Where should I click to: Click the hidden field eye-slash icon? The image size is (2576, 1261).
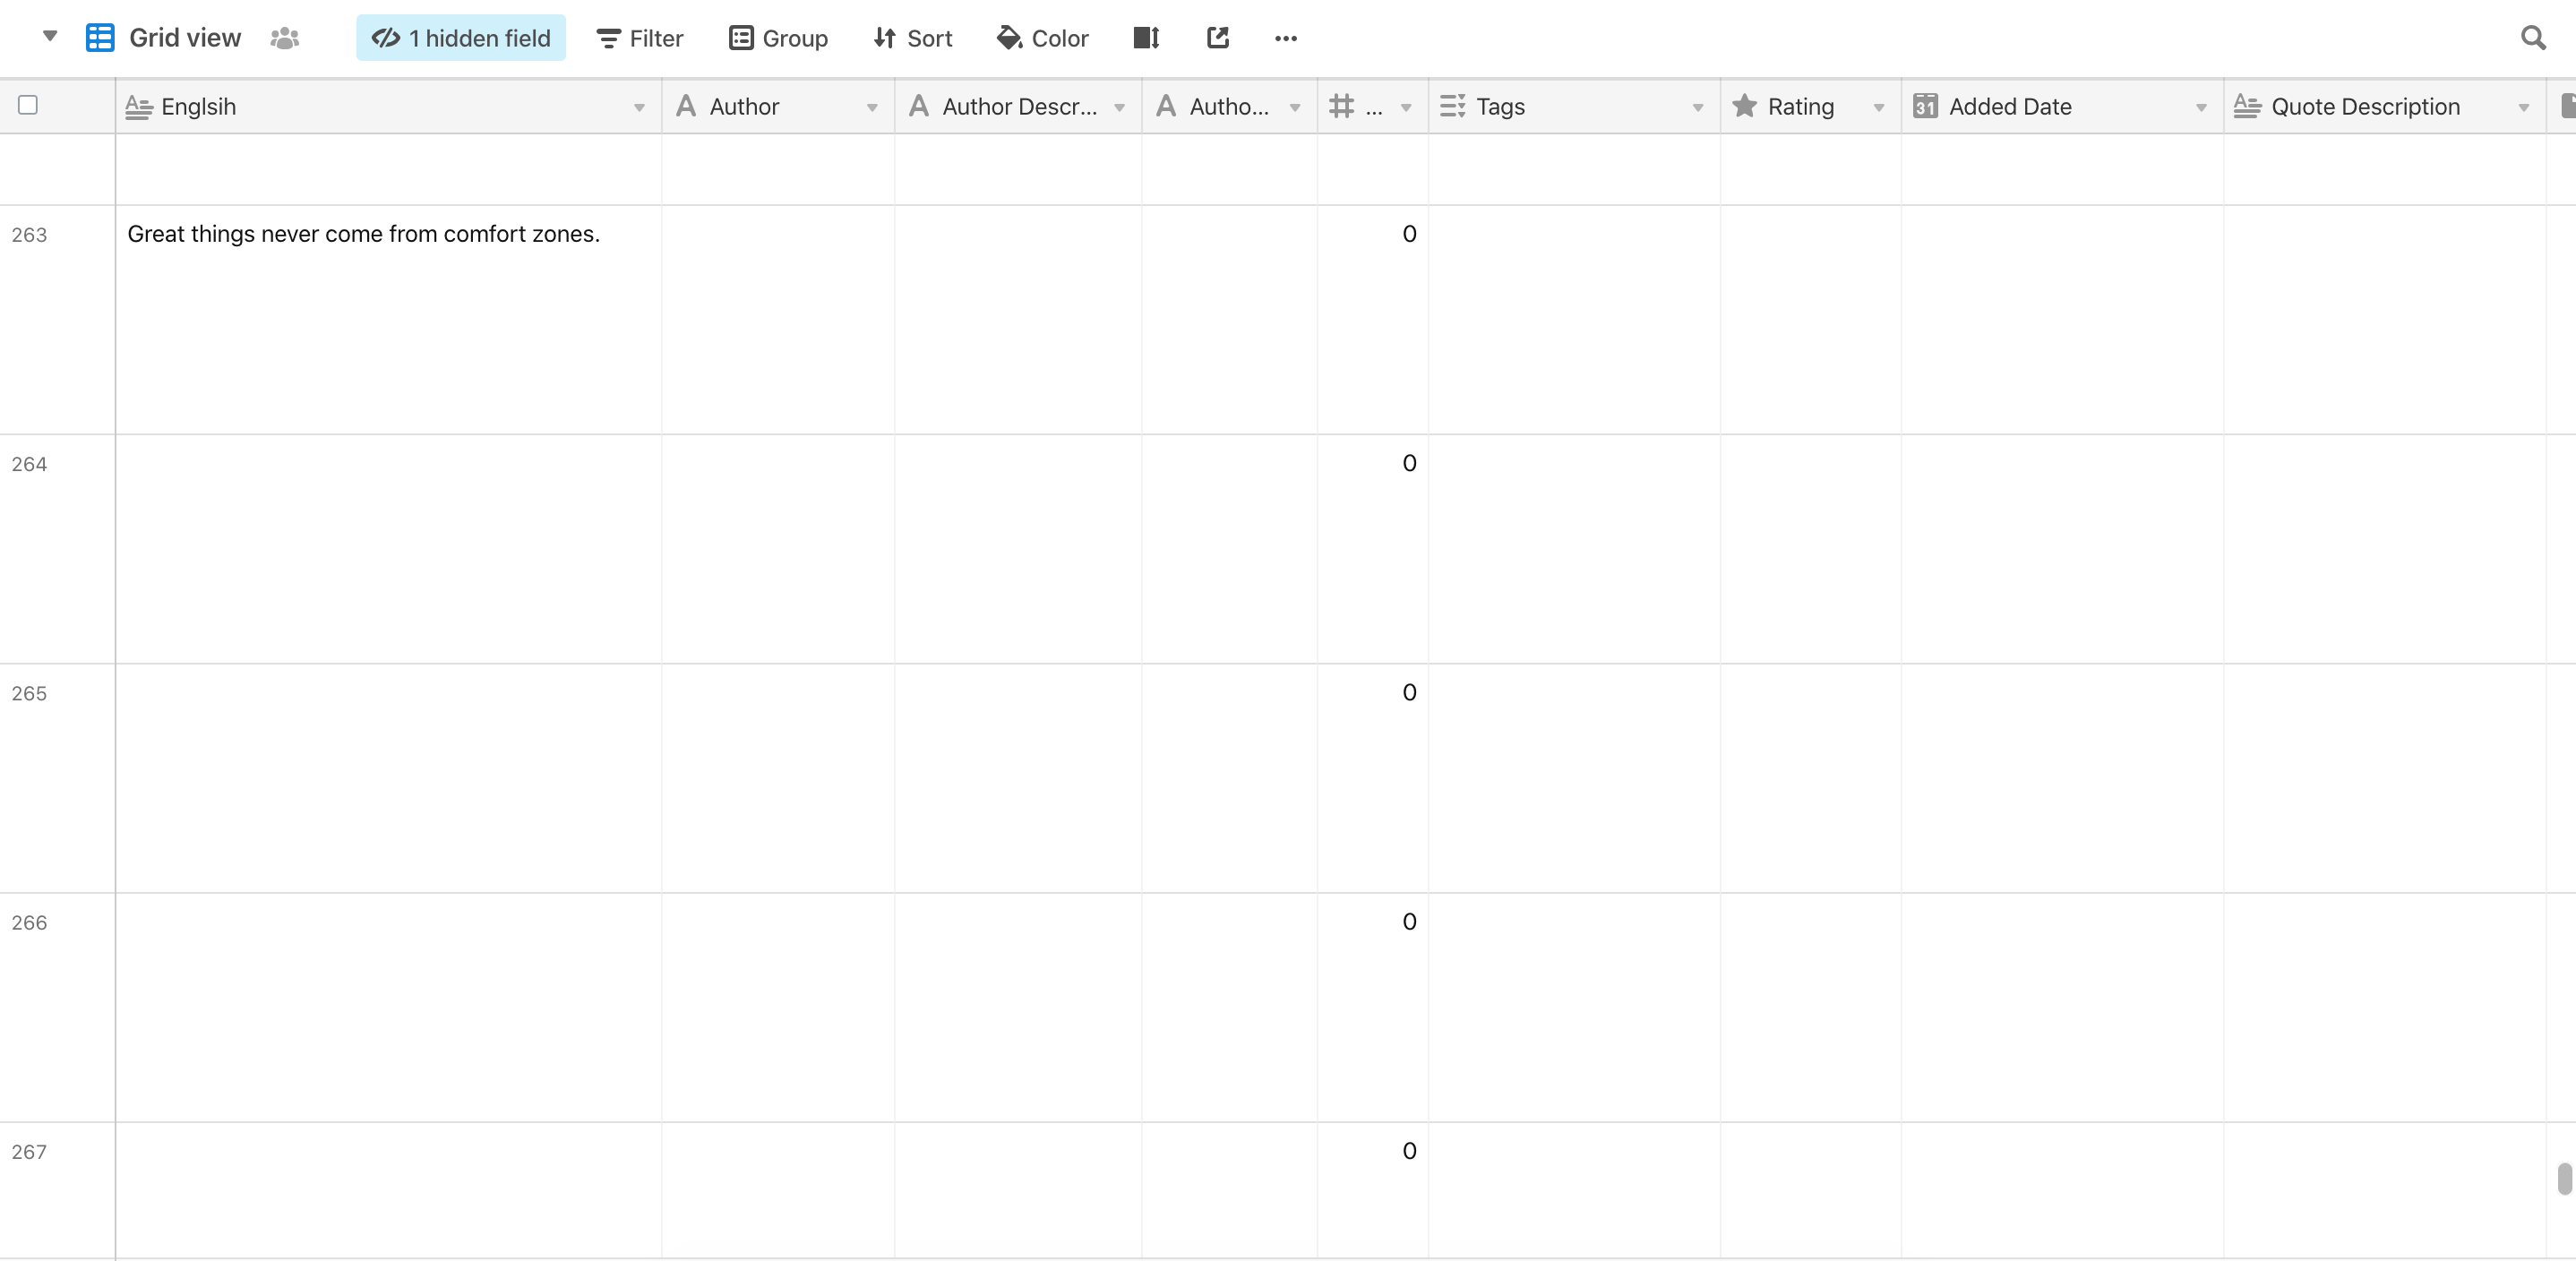coord(386,38)
